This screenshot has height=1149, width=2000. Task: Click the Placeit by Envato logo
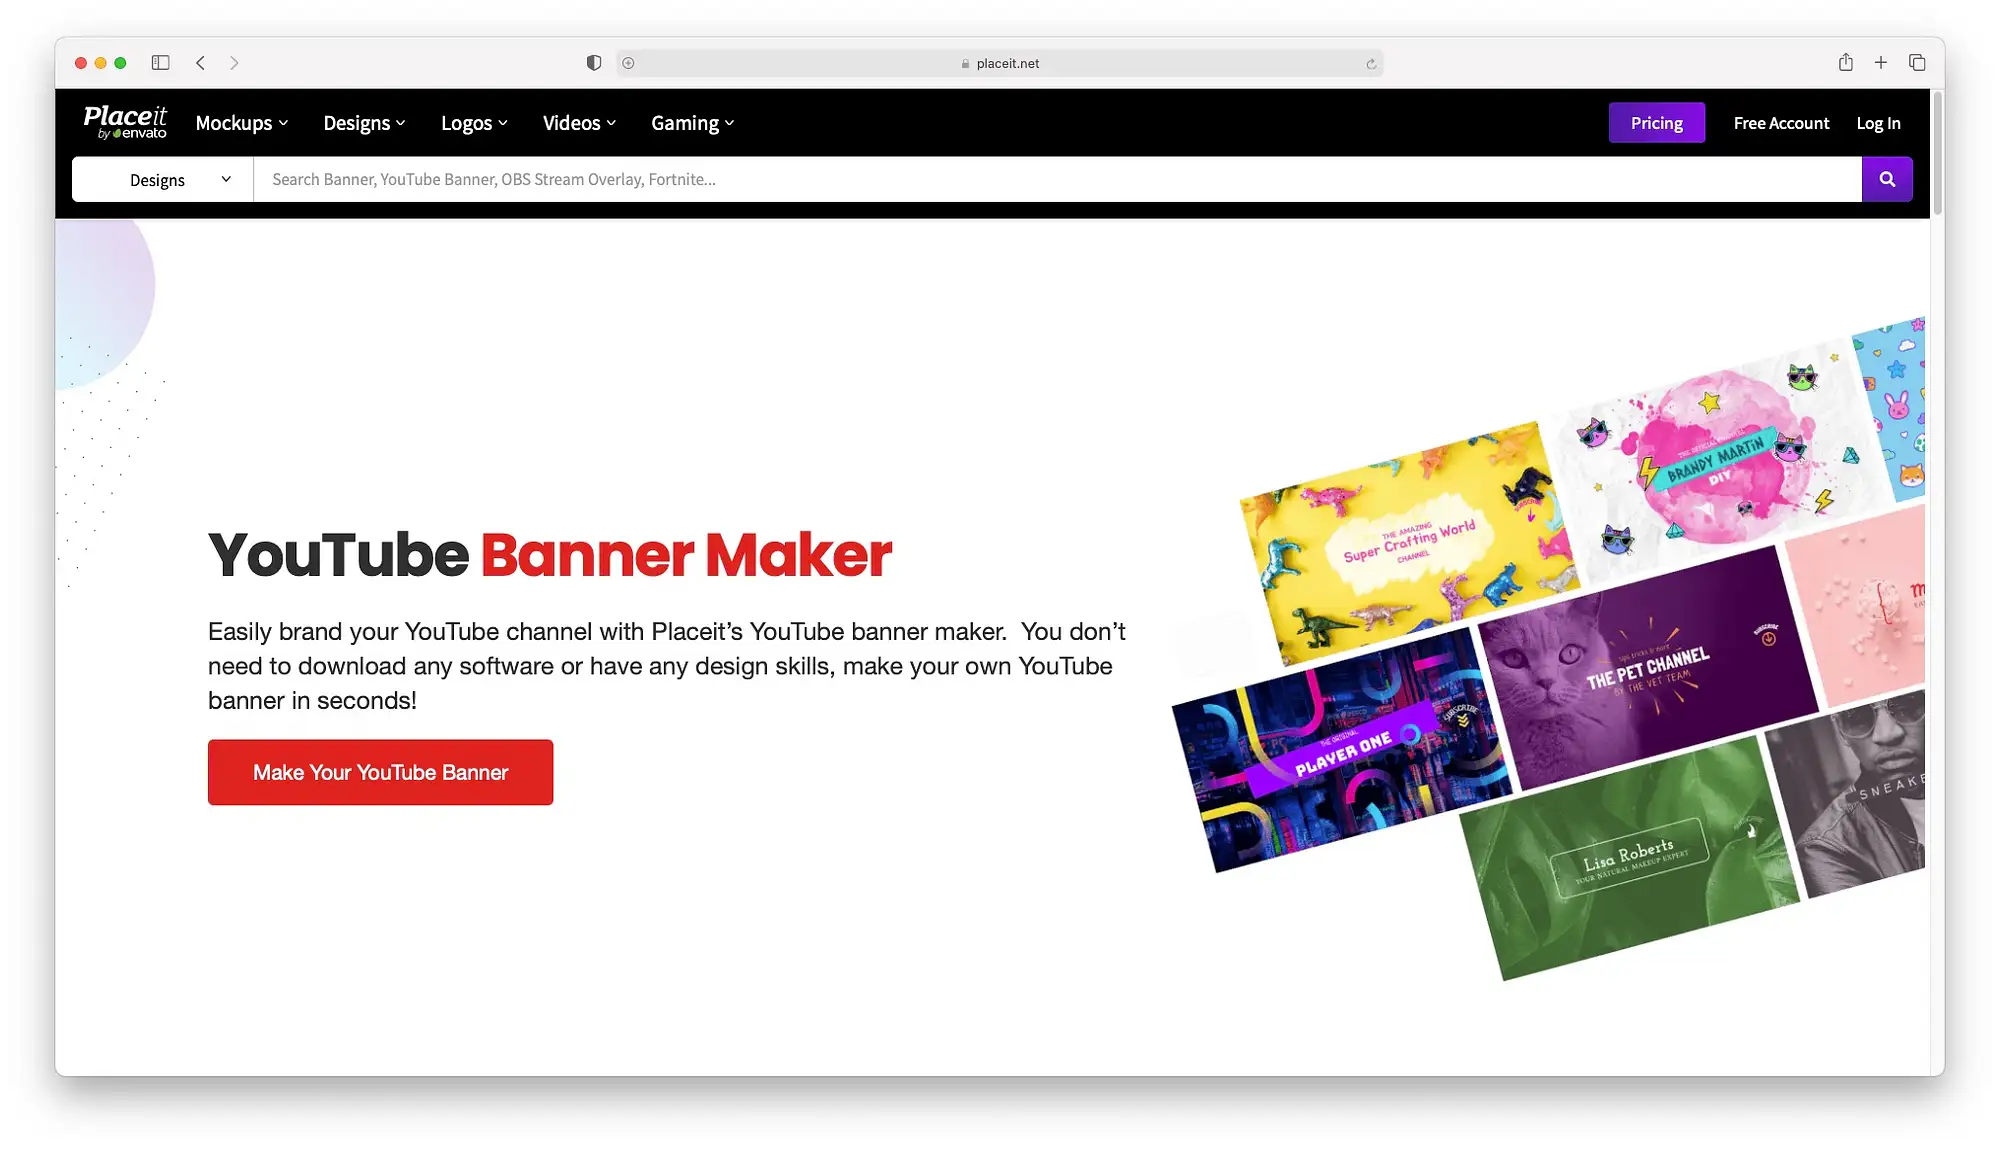tap(125, 121)
